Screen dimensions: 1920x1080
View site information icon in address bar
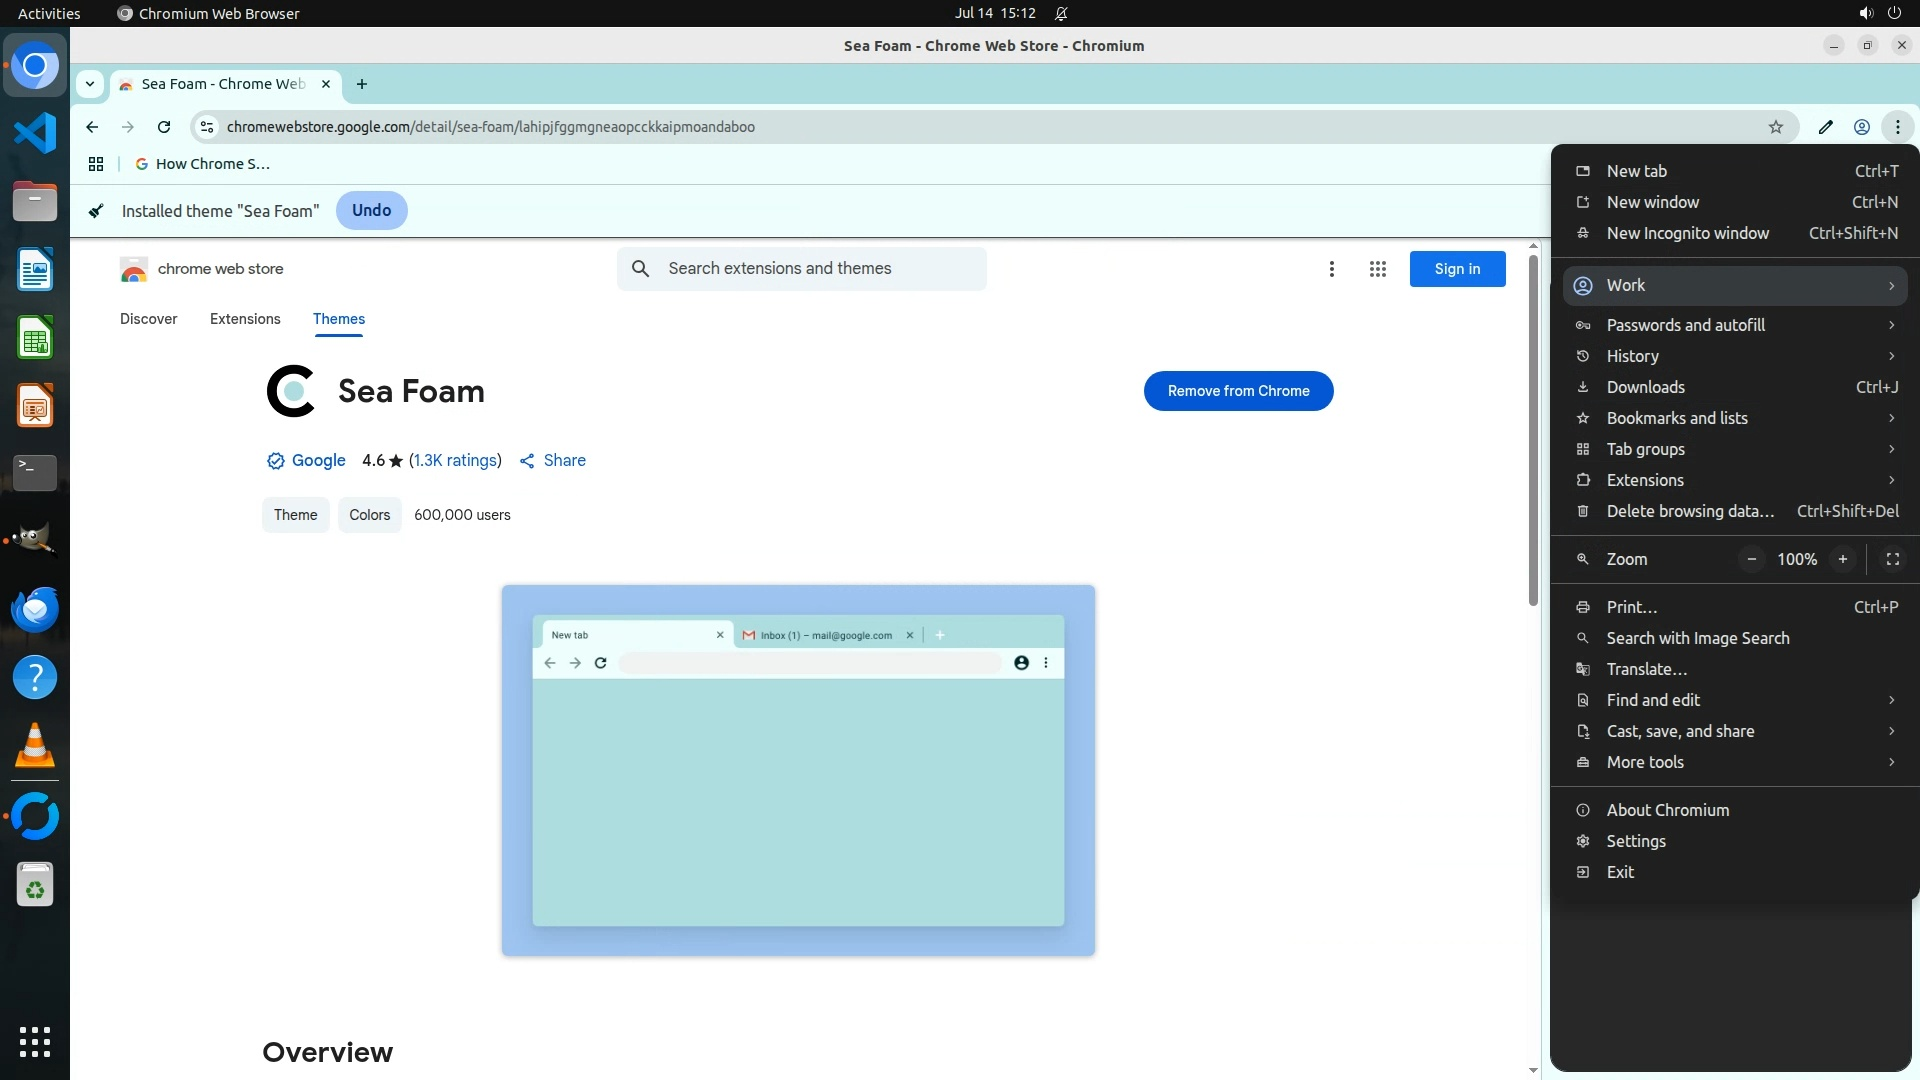(207, 127)
